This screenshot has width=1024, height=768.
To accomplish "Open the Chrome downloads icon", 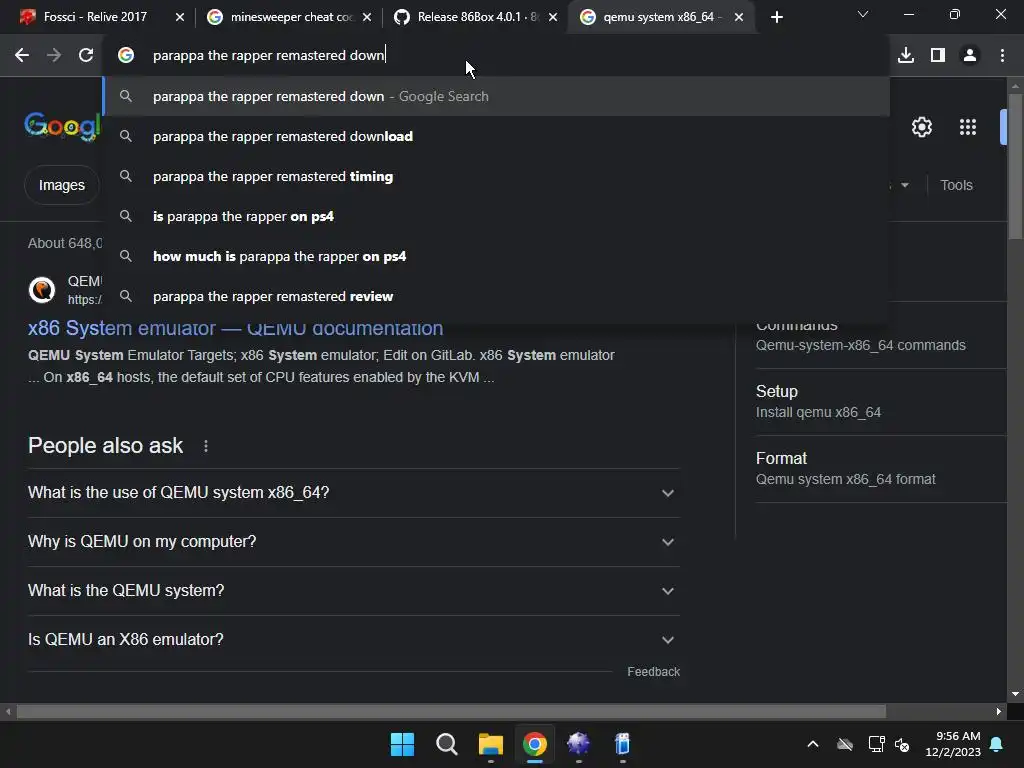I will [906, 56].
